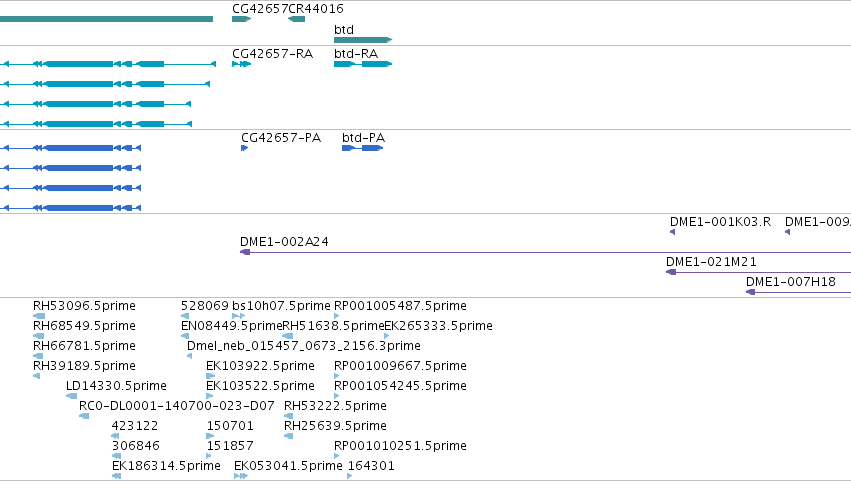Select the DME1-002A24 BAC clone line
The height and width of the screenshot is (481, 851).
point(545,252)
